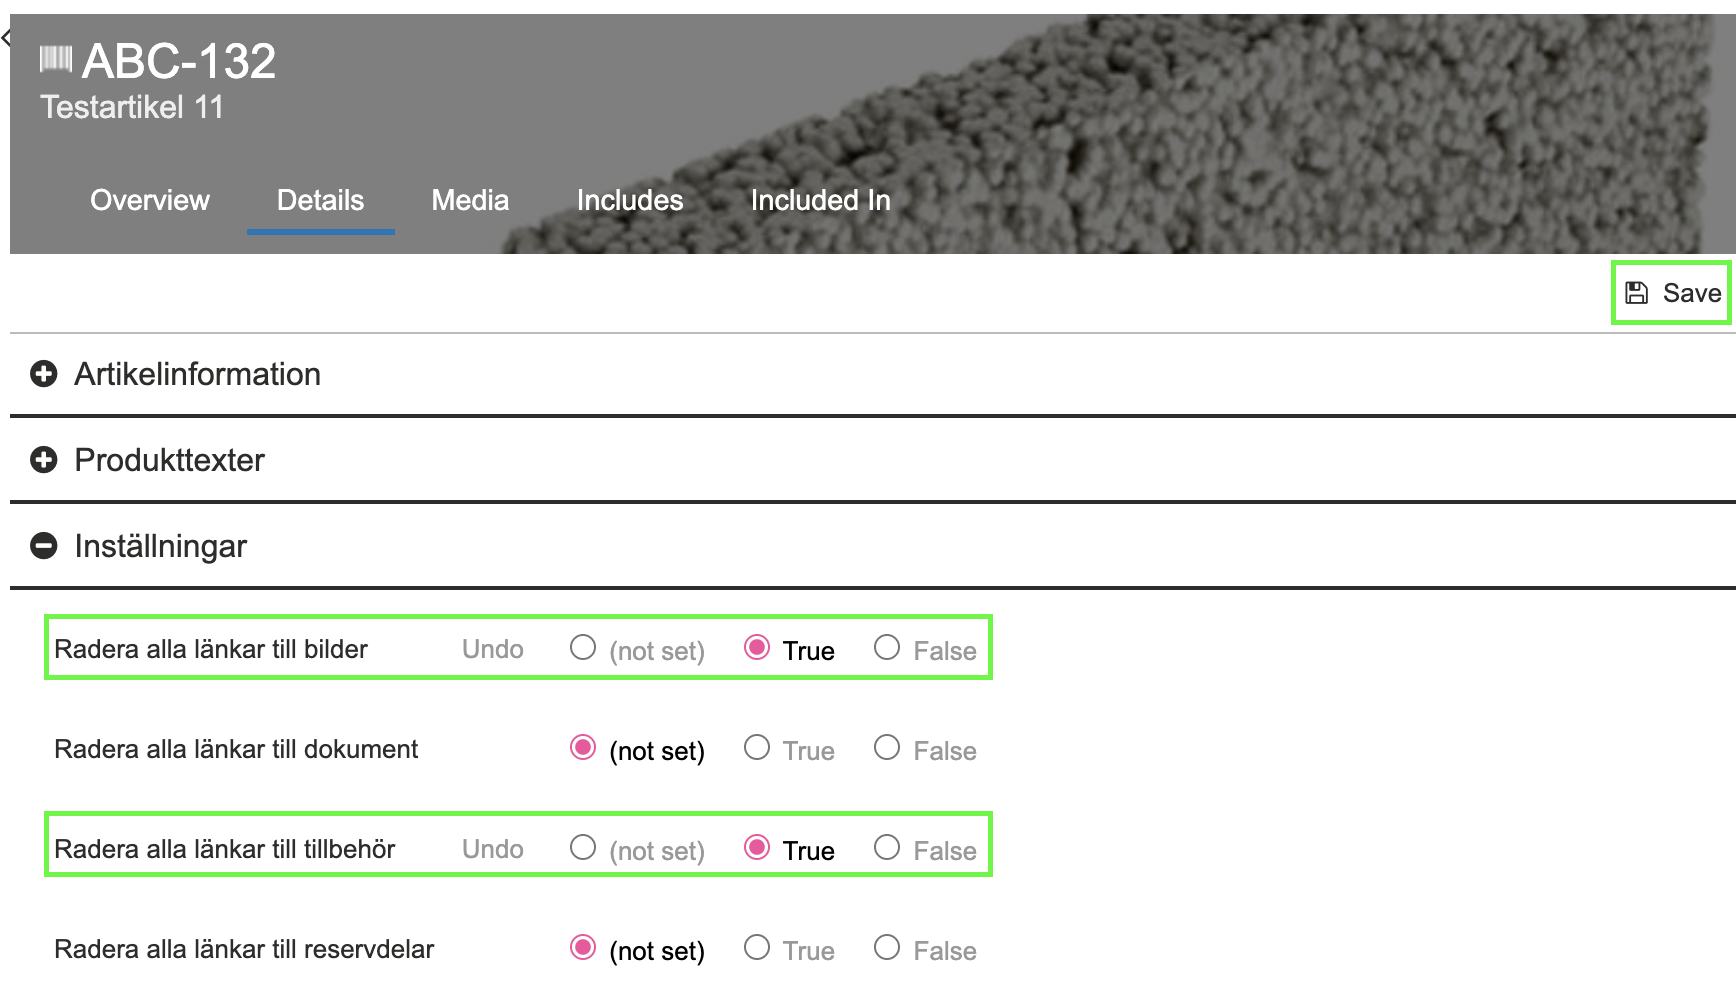This screenshot has height=990, width=1736.
Task: Choose False for 'länkar till dokument'
Action: 887,748
